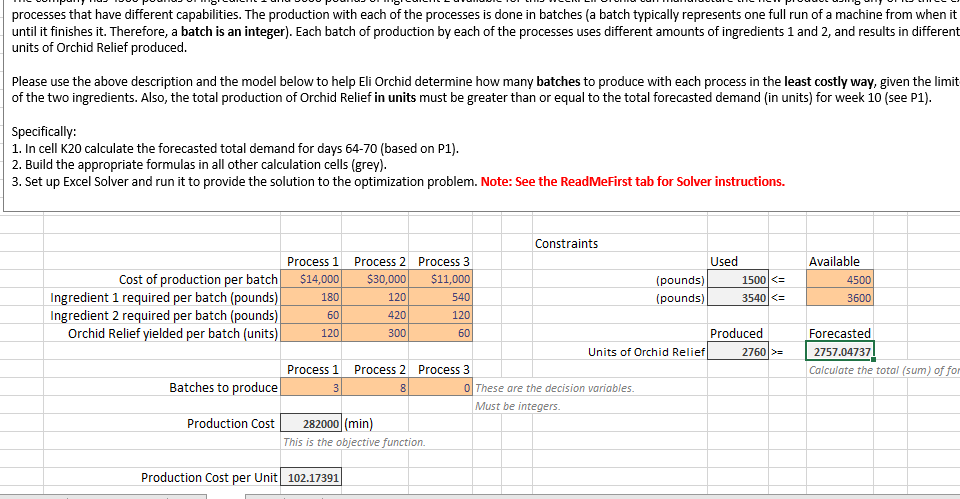
Task: Click the Forecasted cell showing 2757.04737
Action: tap(840, 352)
